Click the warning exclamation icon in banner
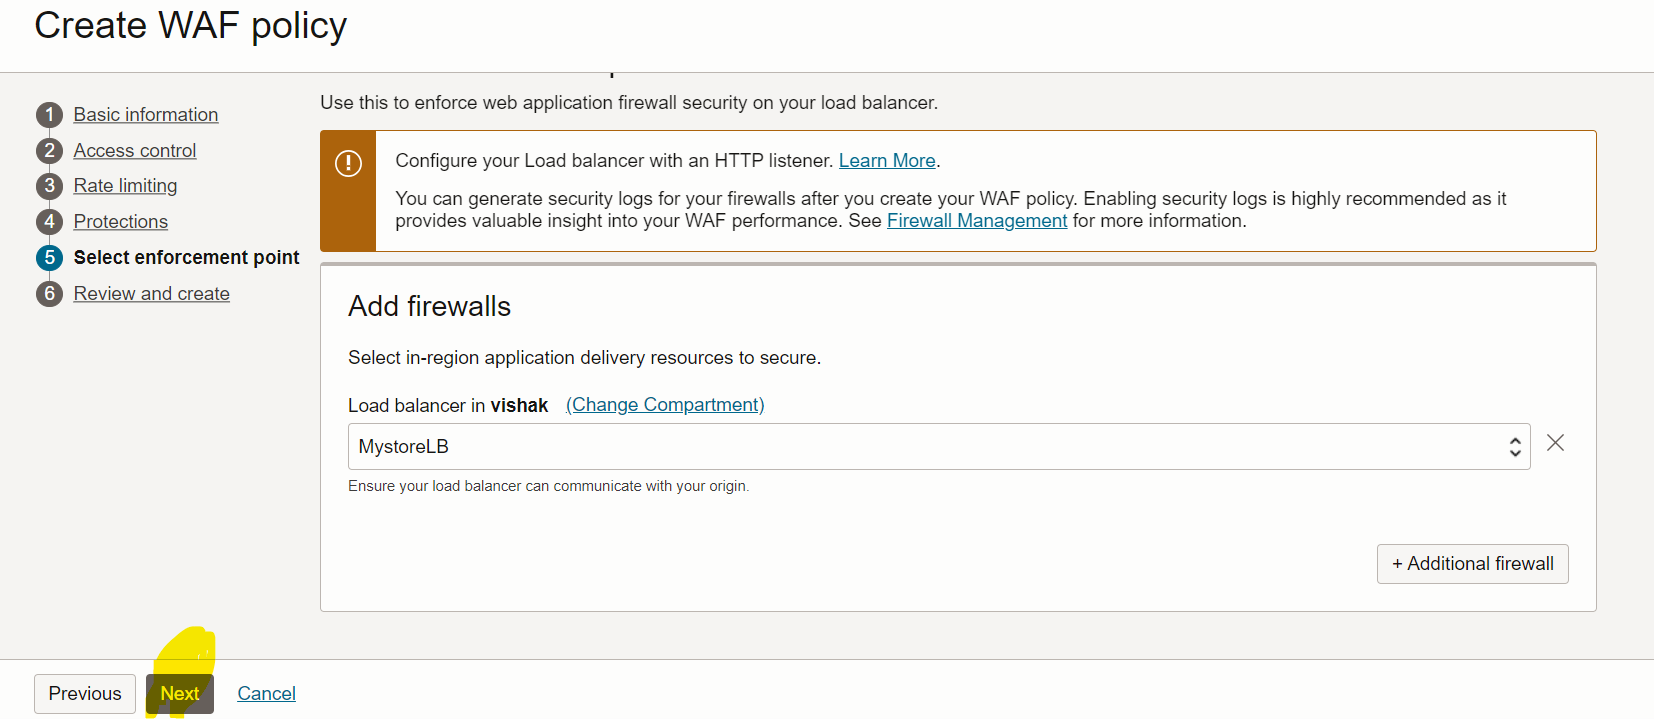 348,163
